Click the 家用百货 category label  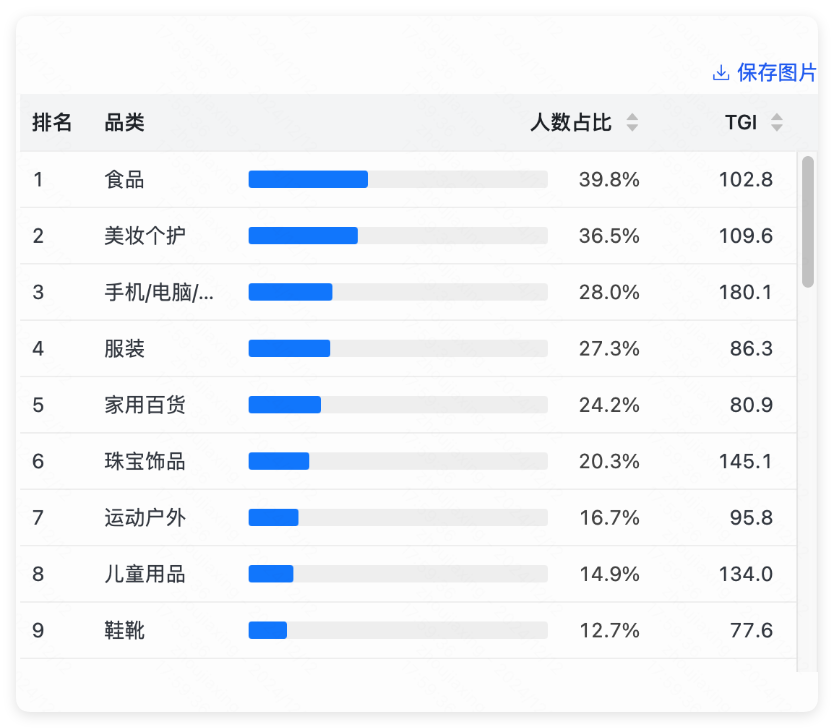click(144, 405)
